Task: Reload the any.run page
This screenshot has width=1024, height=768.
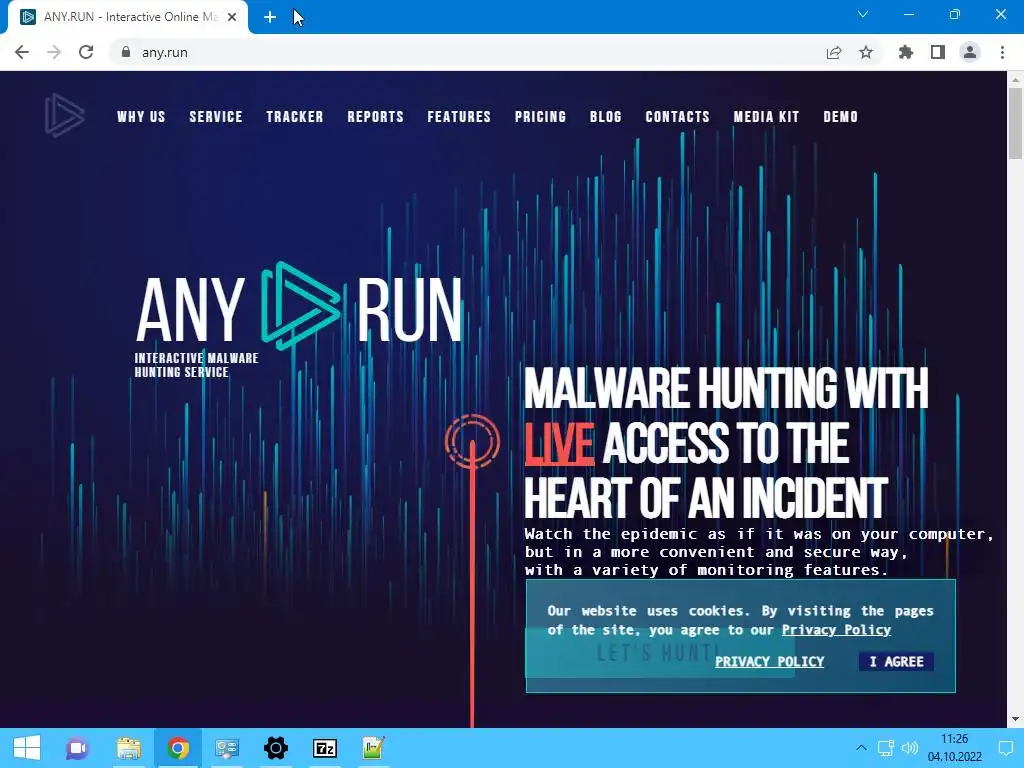Action: (86, 52)
